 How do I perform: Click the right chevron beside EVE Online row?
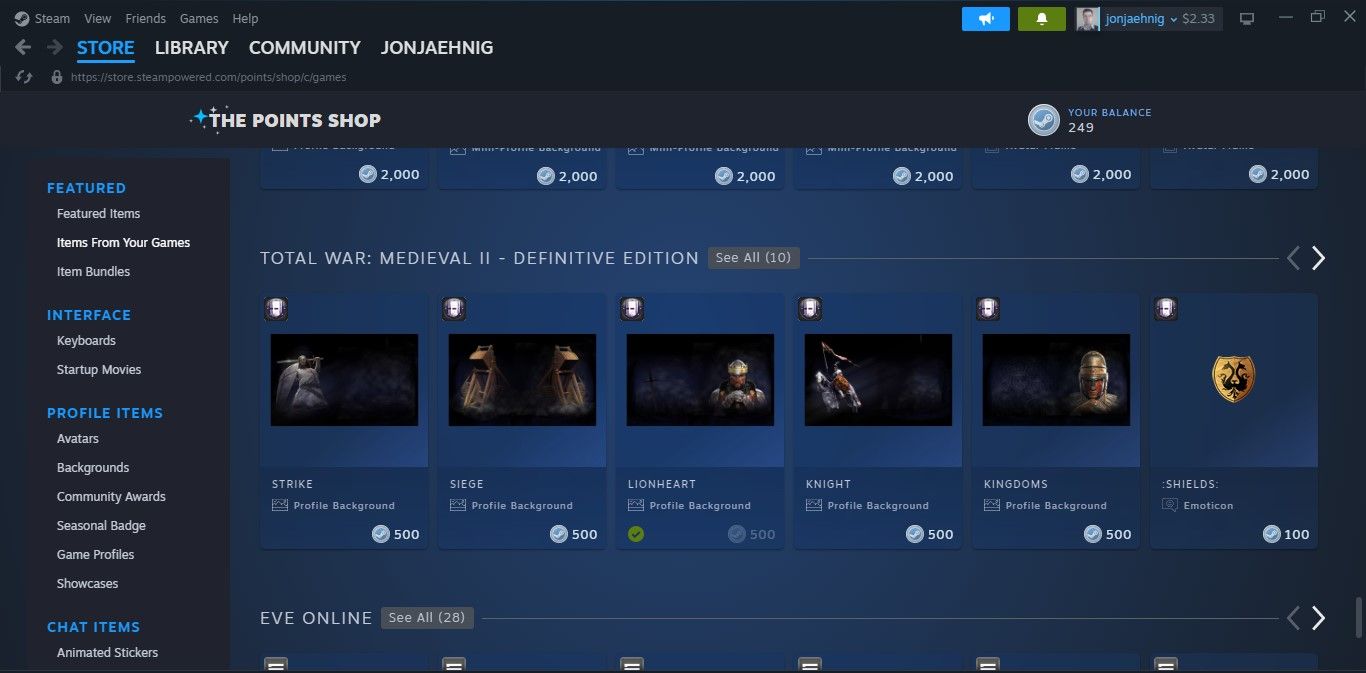[x=1318, y=617]
